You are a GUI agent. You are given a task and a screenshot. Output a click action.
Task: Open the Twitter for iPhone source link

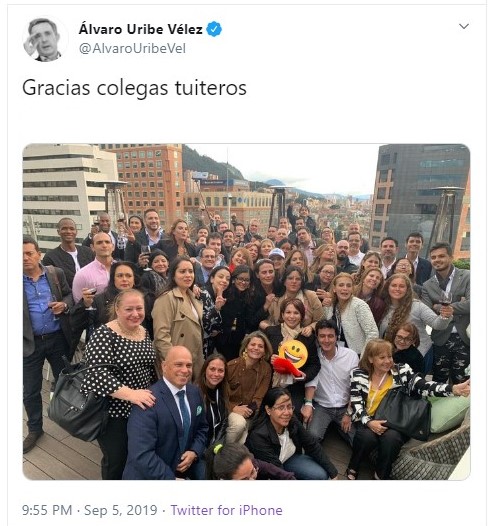226,510
